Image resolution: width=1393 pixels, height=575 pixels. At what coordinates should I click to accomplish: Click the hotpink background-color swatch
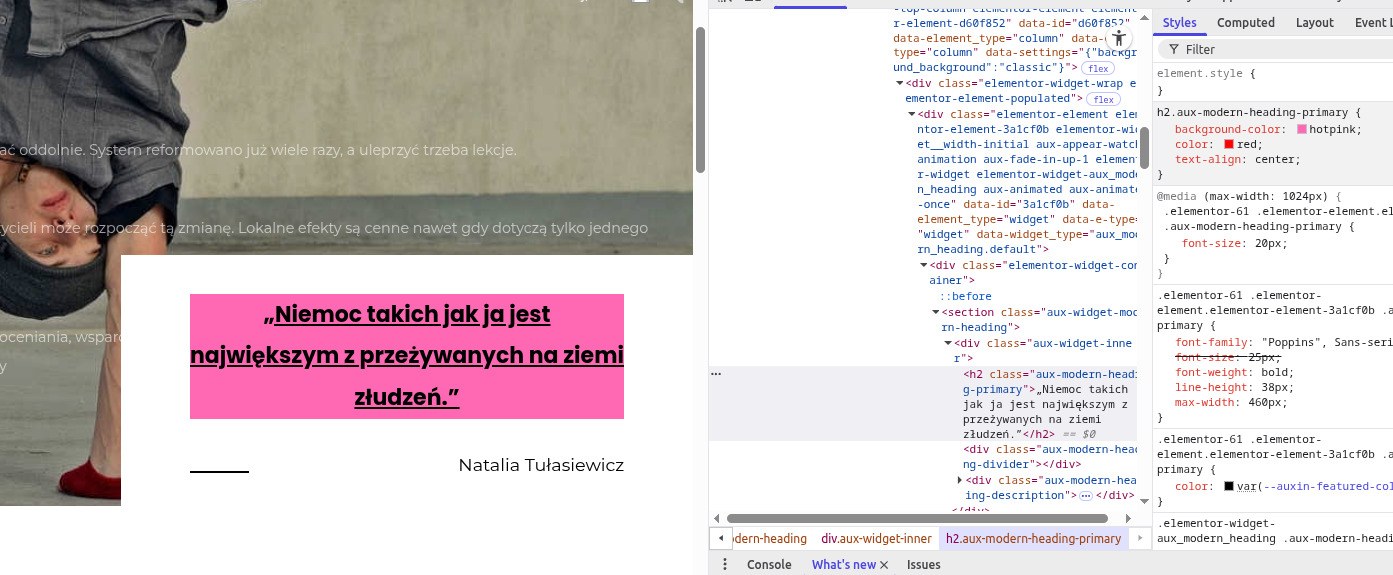[1302, 130]
